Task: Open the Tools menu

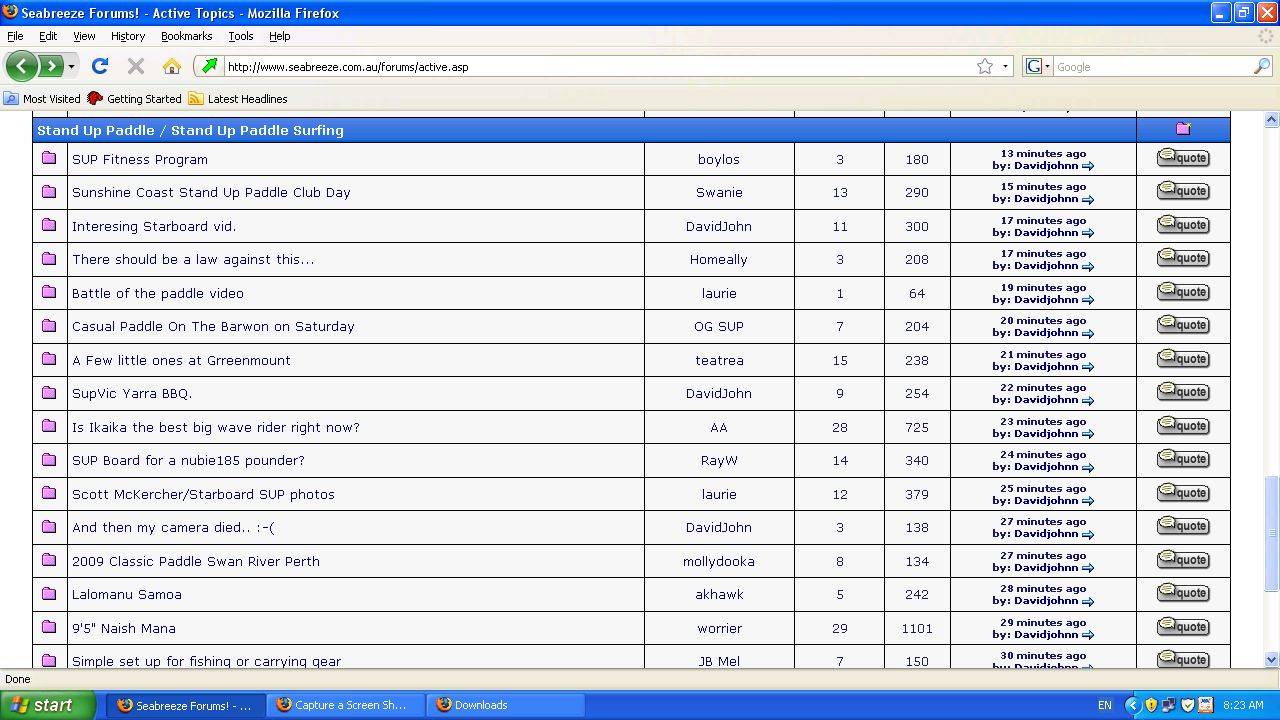Action: [240, 36]
